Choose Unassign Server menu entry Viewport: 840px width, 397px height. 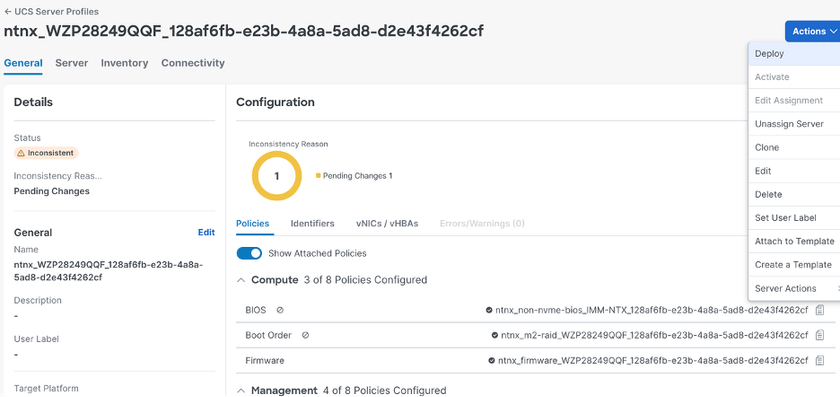click(794, 124)
